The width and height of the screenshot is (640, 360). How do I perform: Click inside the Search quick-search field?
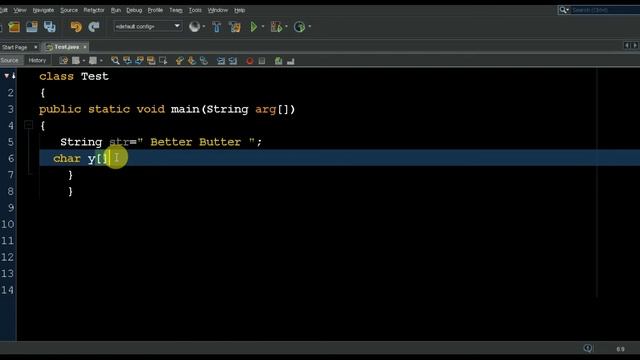(605, 10)
